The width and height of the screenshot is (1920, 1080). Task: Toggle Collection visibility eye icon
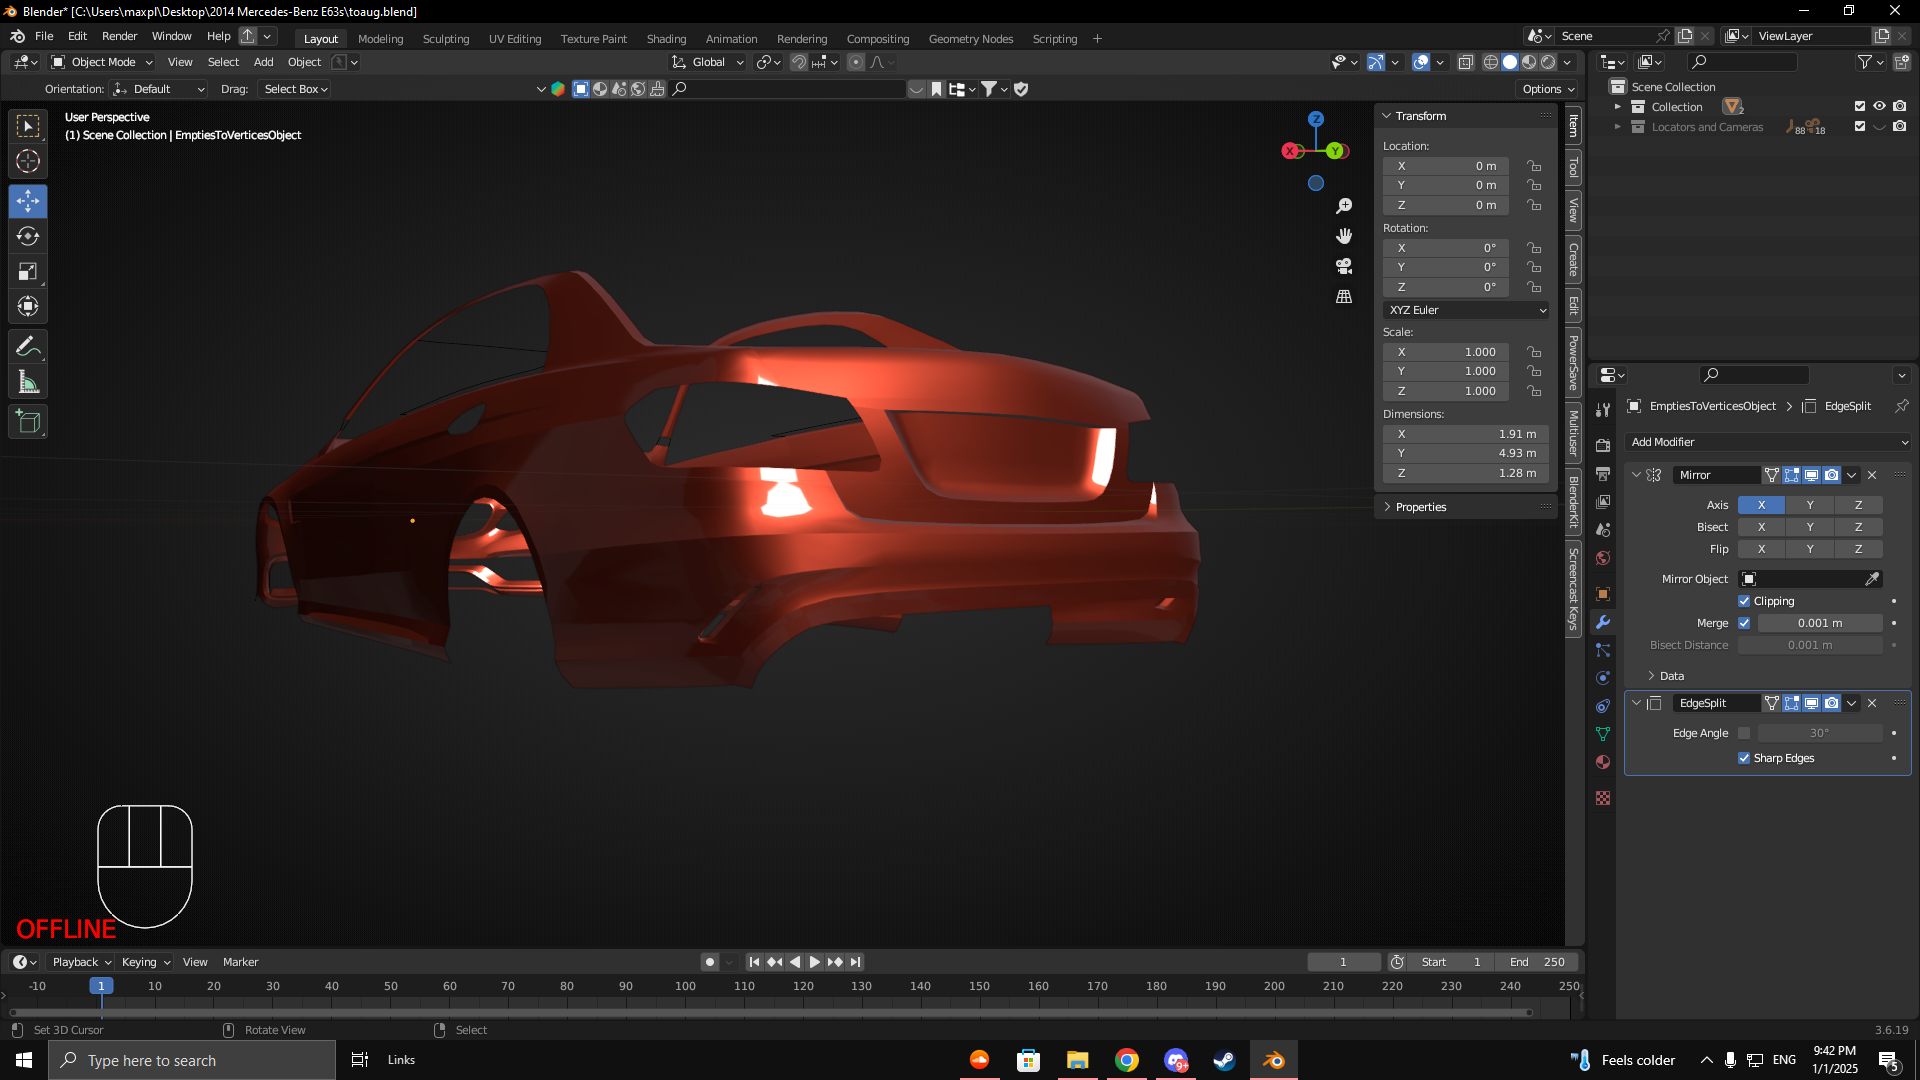pos(1879,106)
